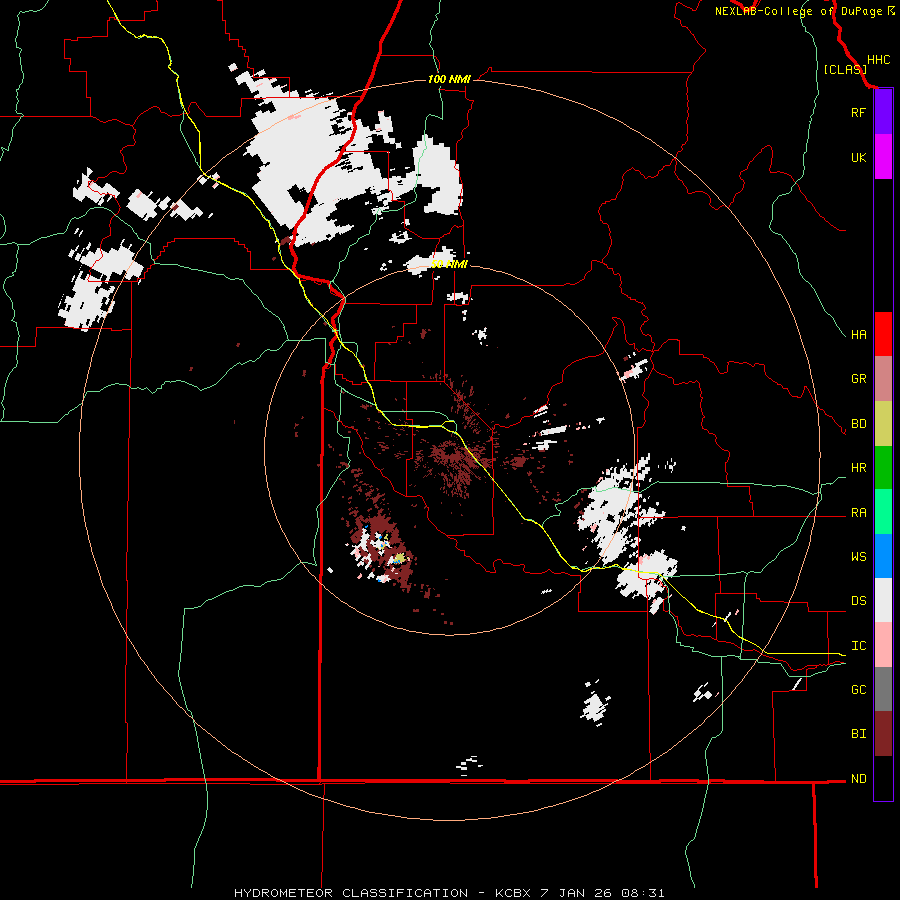Click the yellow BD legend color swatch
Screen dimensions: 900x900
point(883,423)
